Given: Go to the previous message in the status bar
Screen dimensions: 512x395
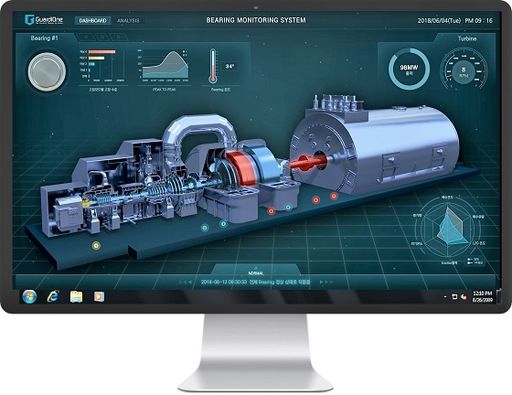Looking at the screenshot, I should [x=185, y=282].
